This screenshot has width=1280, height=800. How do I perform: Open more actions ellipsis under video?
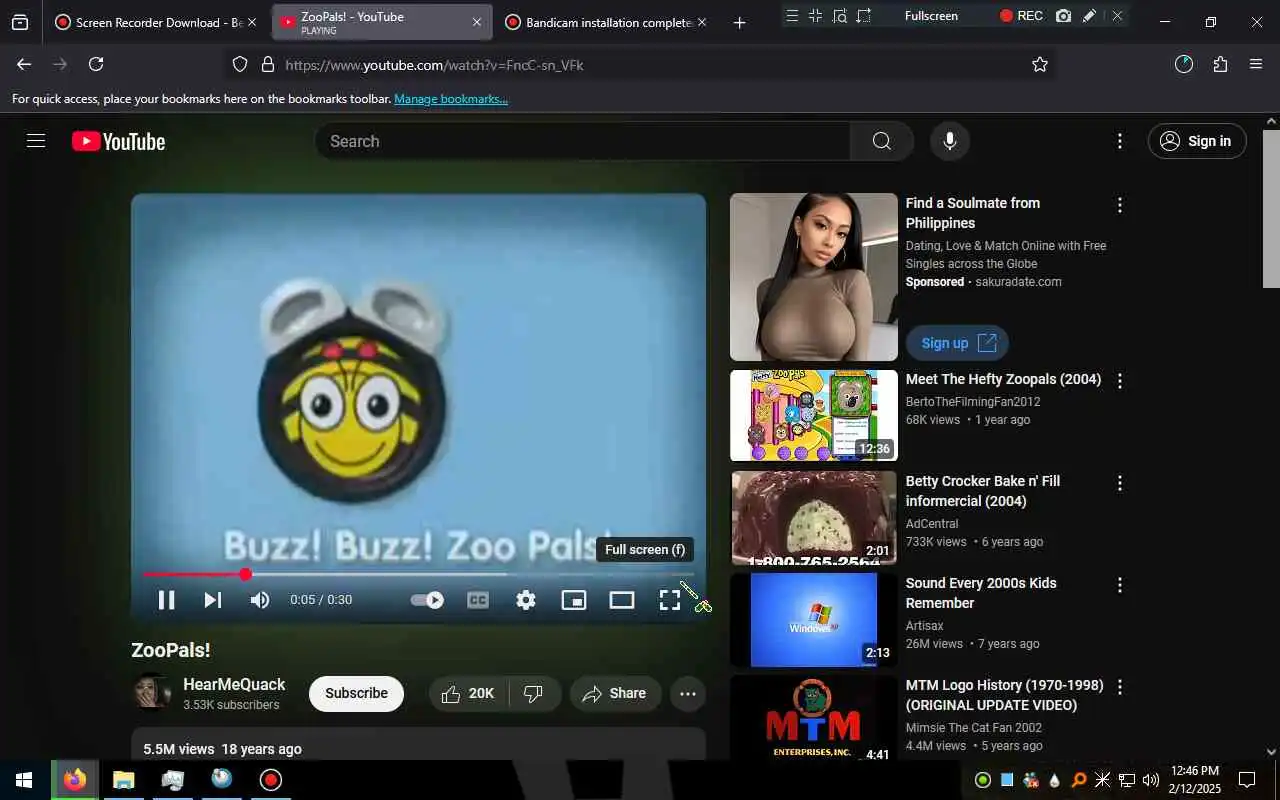click(688, 693)
